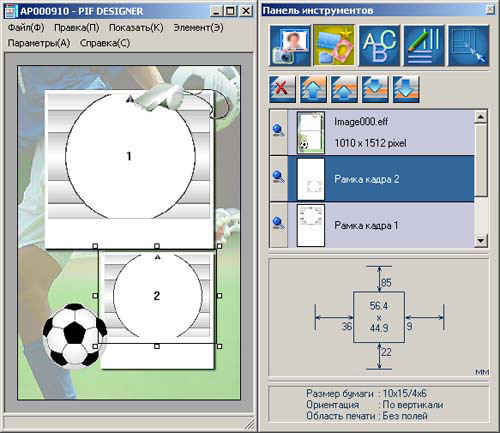The width and height of the screenshot is (500, 433).
Task: Click the PIF Designer app icon in title bar
Action: point(11,11)
